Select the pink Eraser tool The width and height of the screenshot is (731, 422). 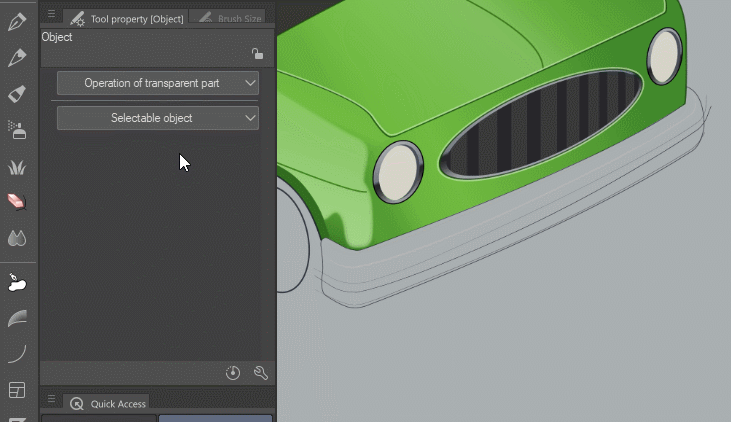tap(17, 202)
